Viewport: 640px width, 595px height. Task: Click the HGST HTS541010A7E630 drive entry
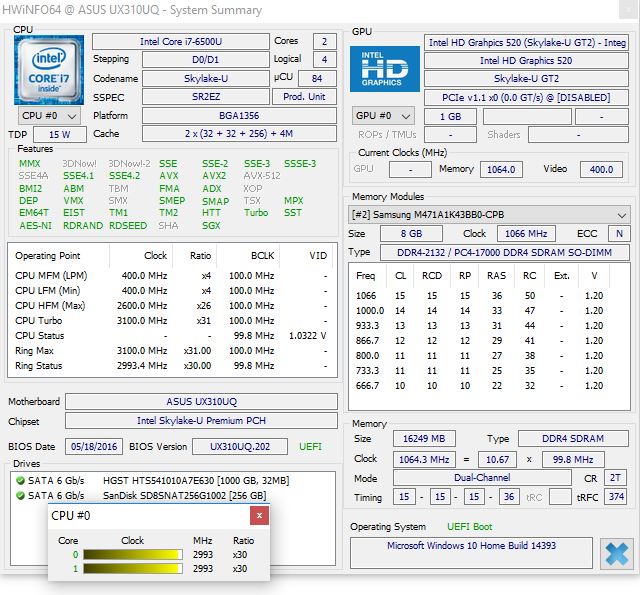tap(196, 480)
